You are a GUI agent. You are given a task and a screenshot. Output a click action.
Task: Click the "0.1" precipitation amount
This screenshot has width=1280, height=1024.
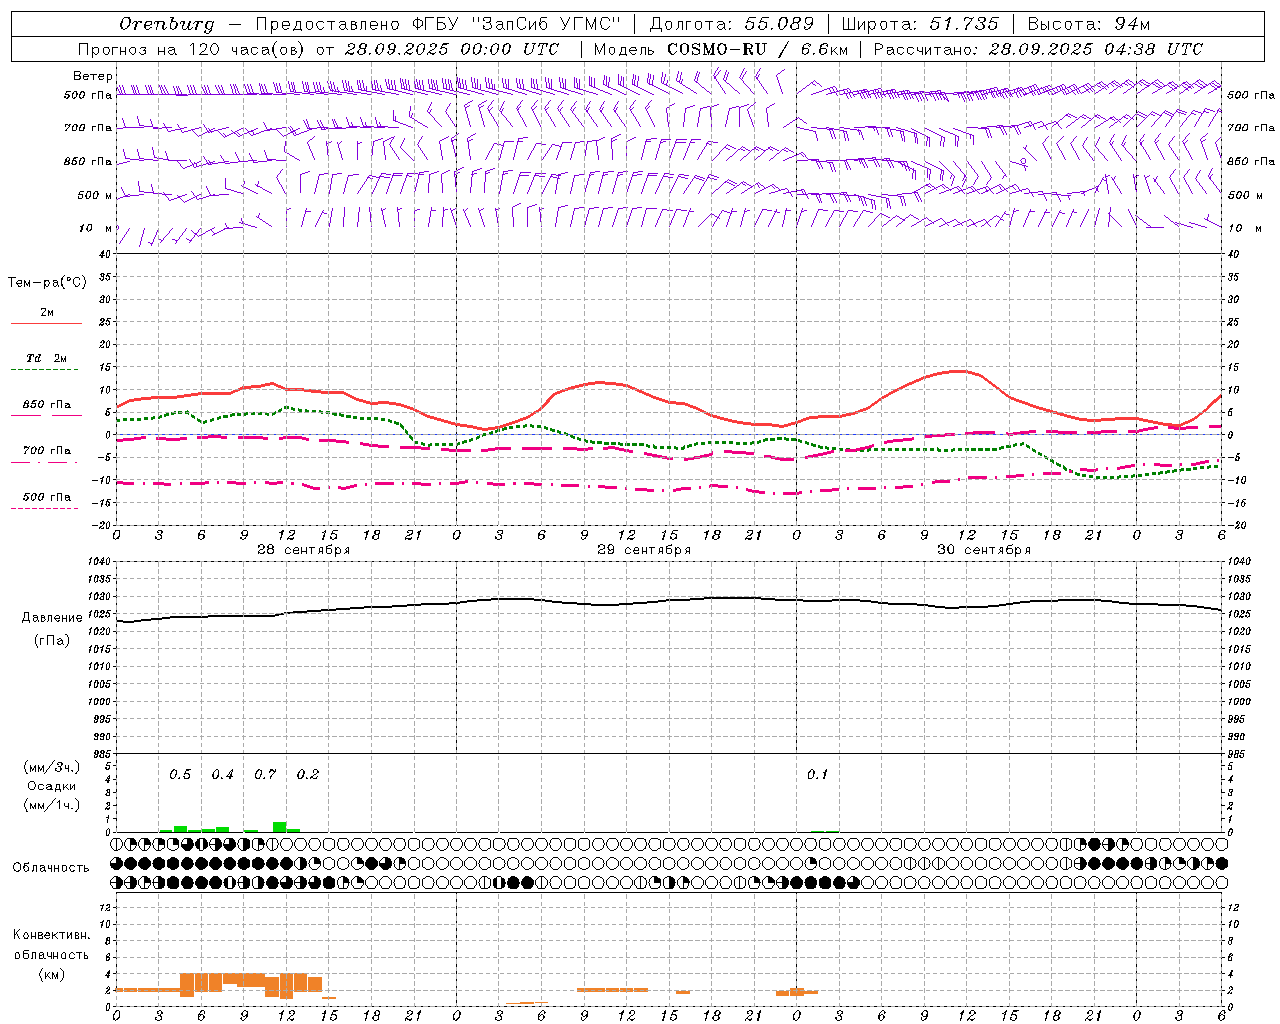coord(817,775)
